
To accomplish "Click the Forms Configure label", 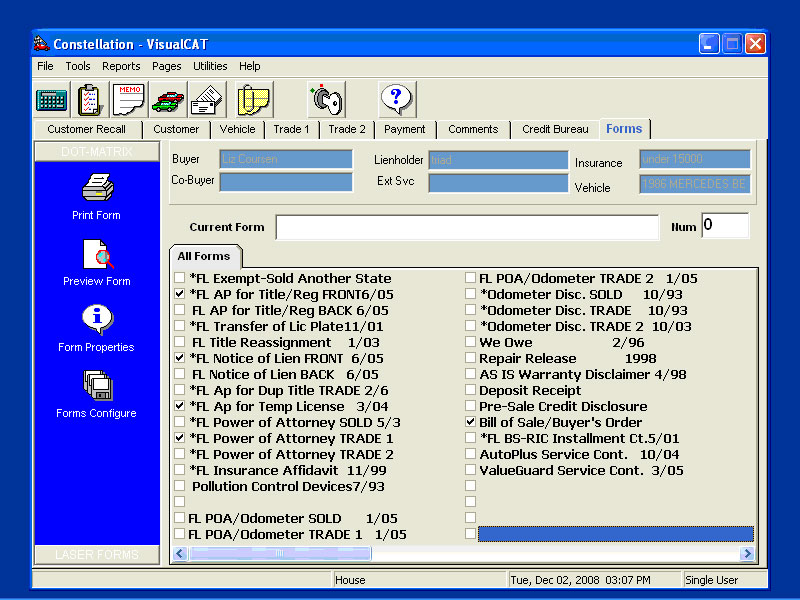I will 96,413.
